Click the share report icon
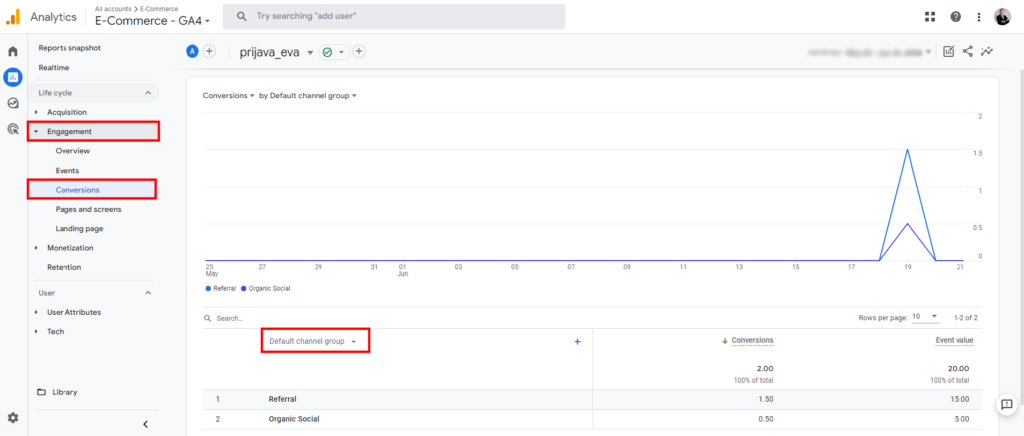This screenshot has width=1024, height=436. [x=968, y=51]
